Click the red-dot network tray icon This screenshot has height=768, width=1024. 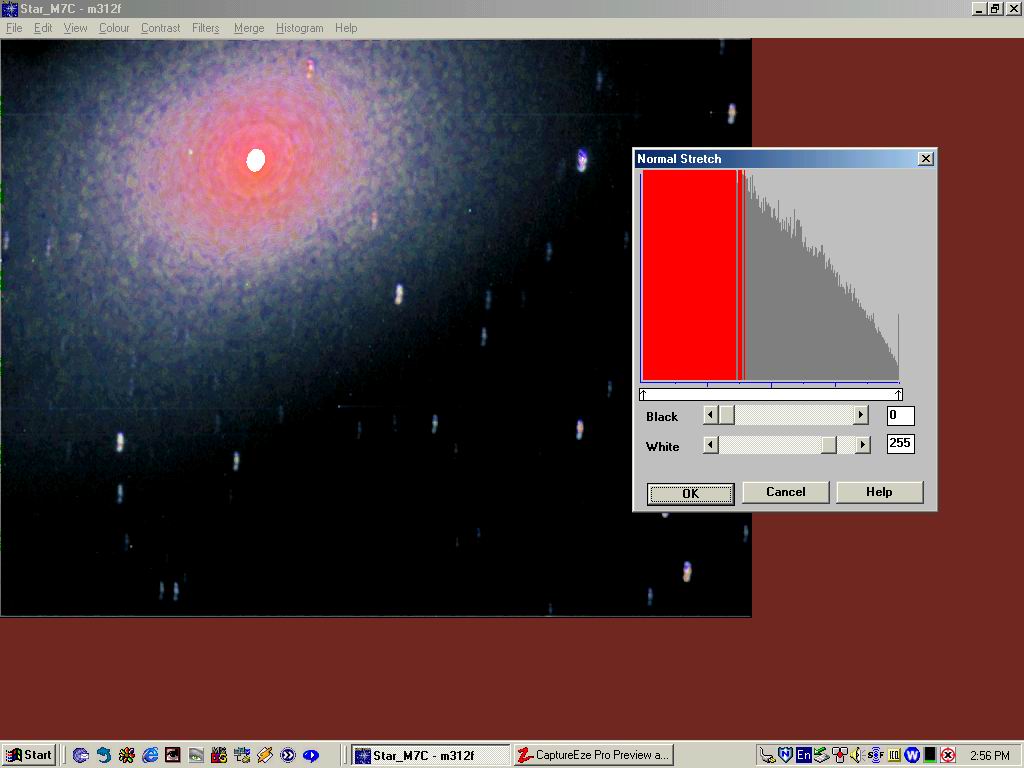coord(840,756)
